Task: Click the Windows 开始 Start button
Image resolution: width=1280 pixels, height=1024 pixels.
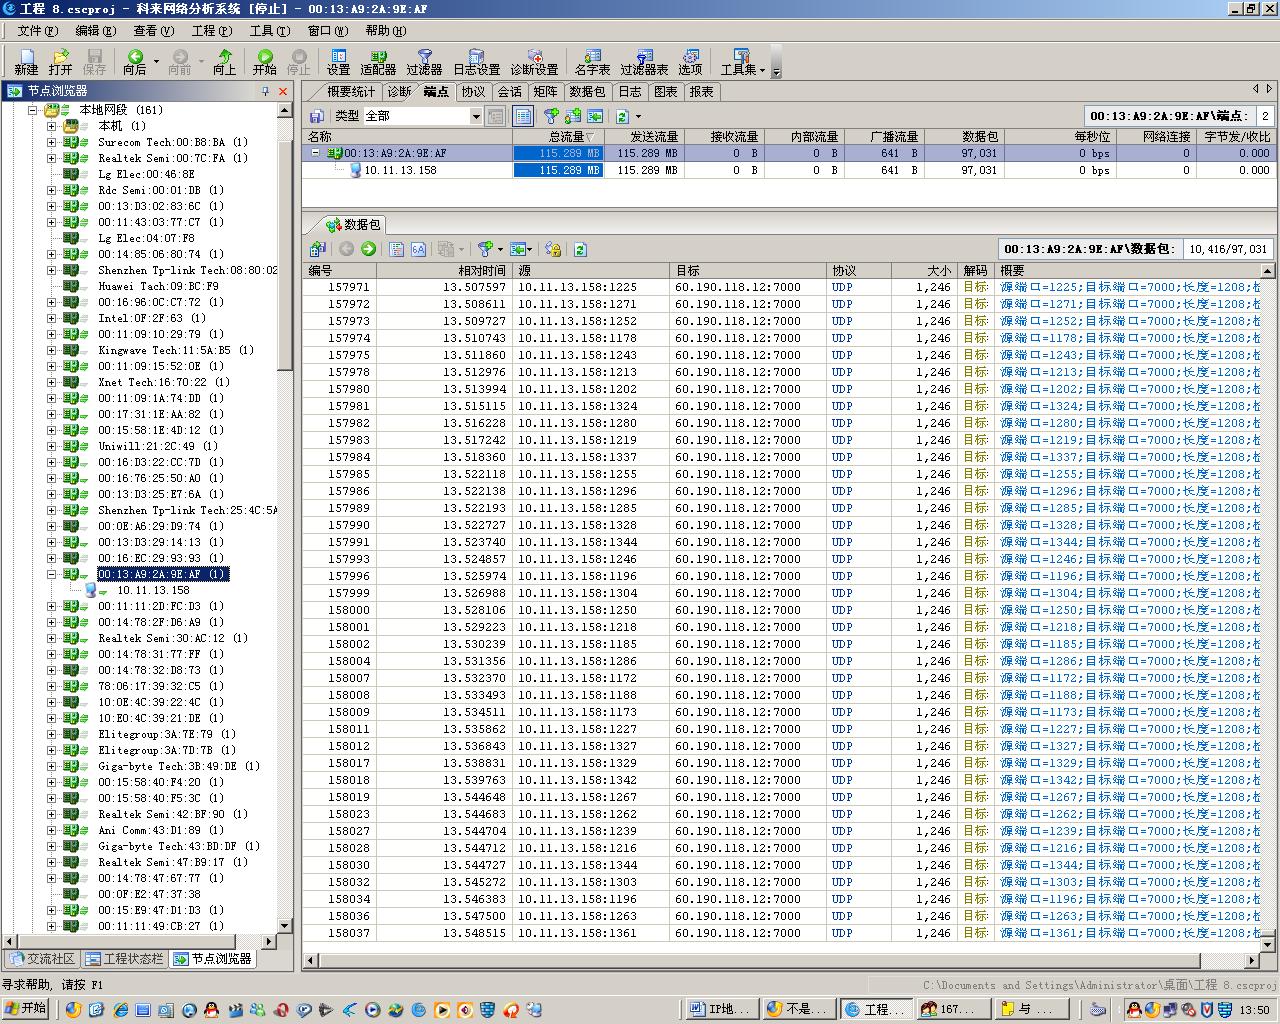Action: 27,1008
